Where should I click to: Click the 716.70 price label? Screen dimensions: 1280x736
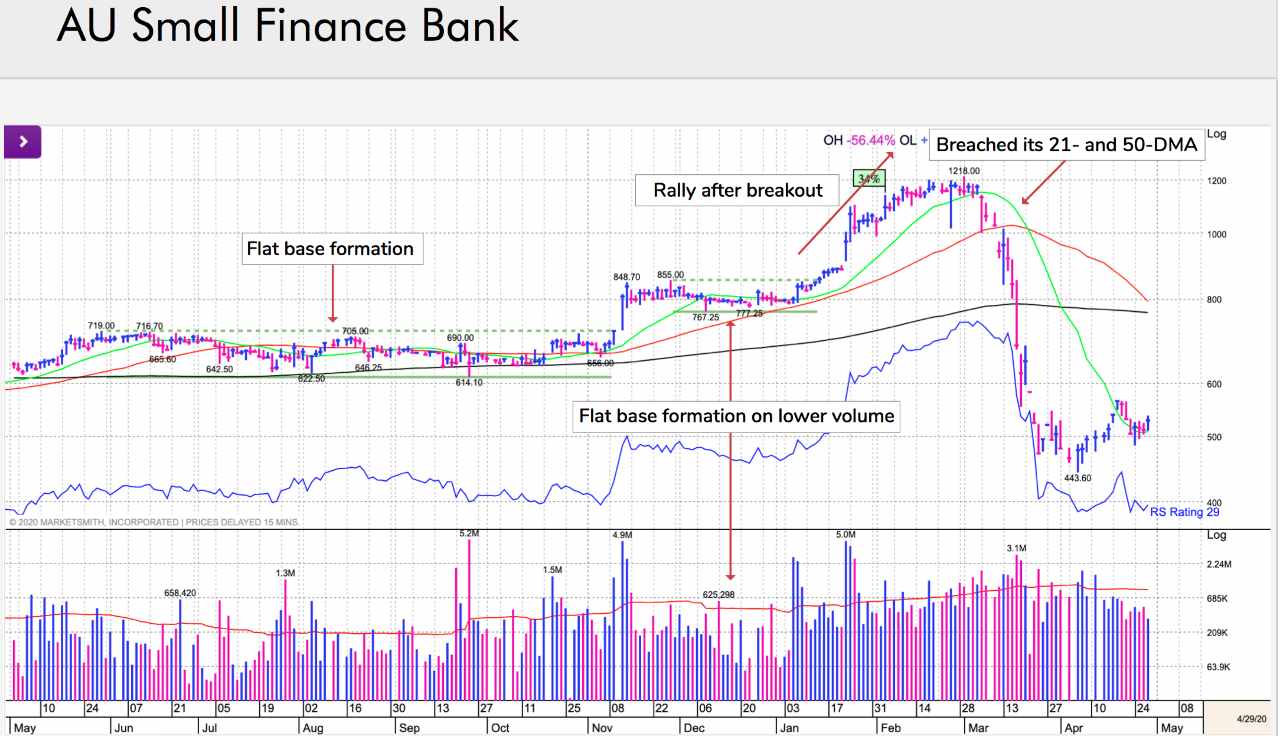point(149,326)
